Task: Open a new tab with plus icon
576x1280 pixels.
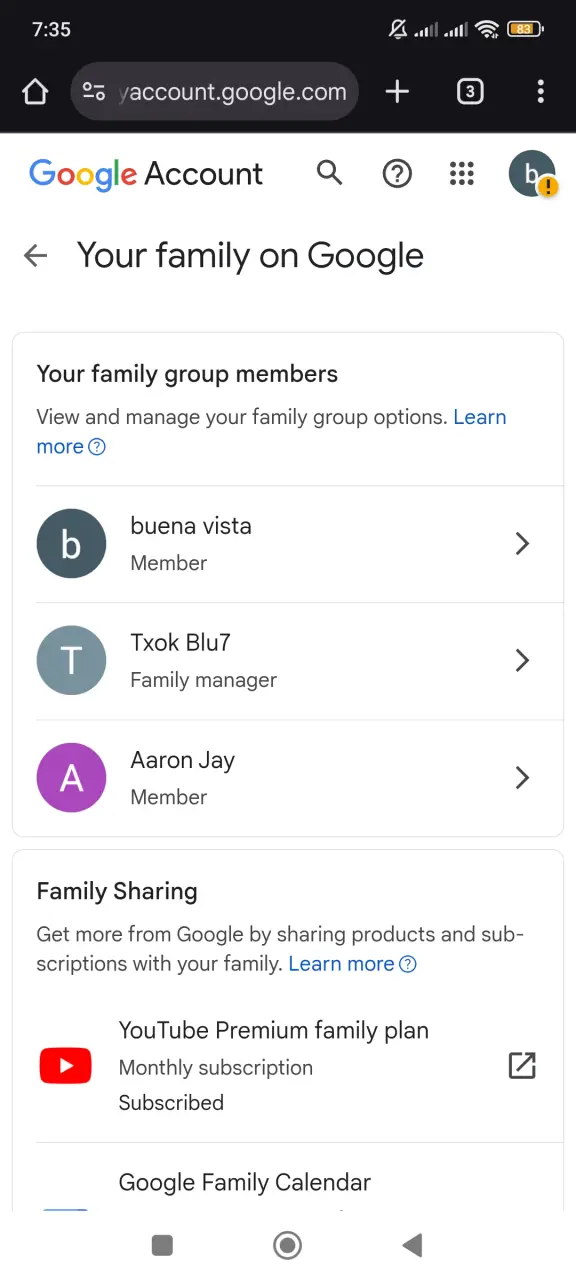Action: [397, 92]
